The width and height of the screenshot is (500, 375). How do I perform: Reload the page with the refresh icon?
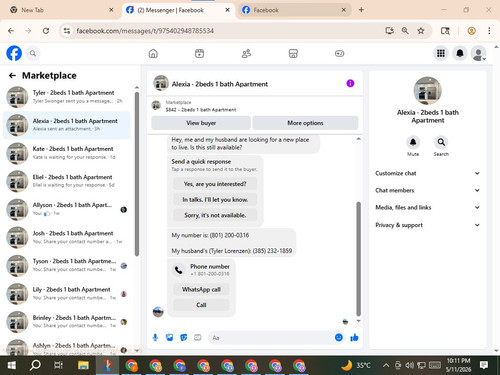tap(46, 31)
